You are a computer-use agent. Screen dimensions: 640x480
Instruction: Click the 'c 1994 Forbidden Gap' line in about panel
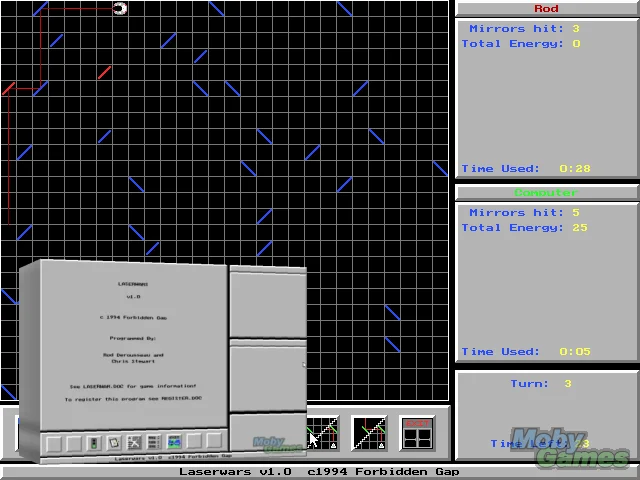coord(133,318)
